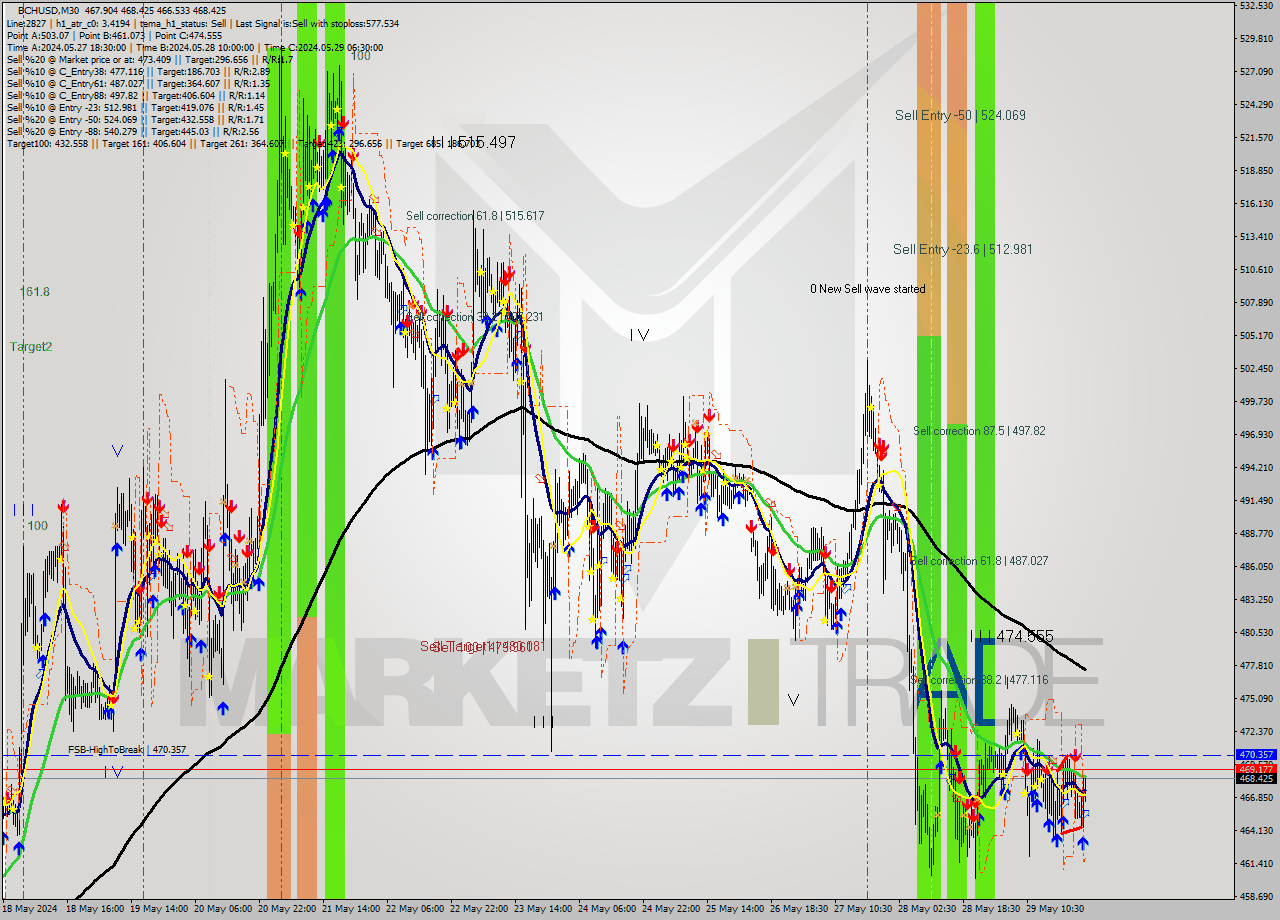Image resolution: width=1280 pixels, height=920 pixels.
Task: Click the black 468.425 current price tag
Action: 1256,778
